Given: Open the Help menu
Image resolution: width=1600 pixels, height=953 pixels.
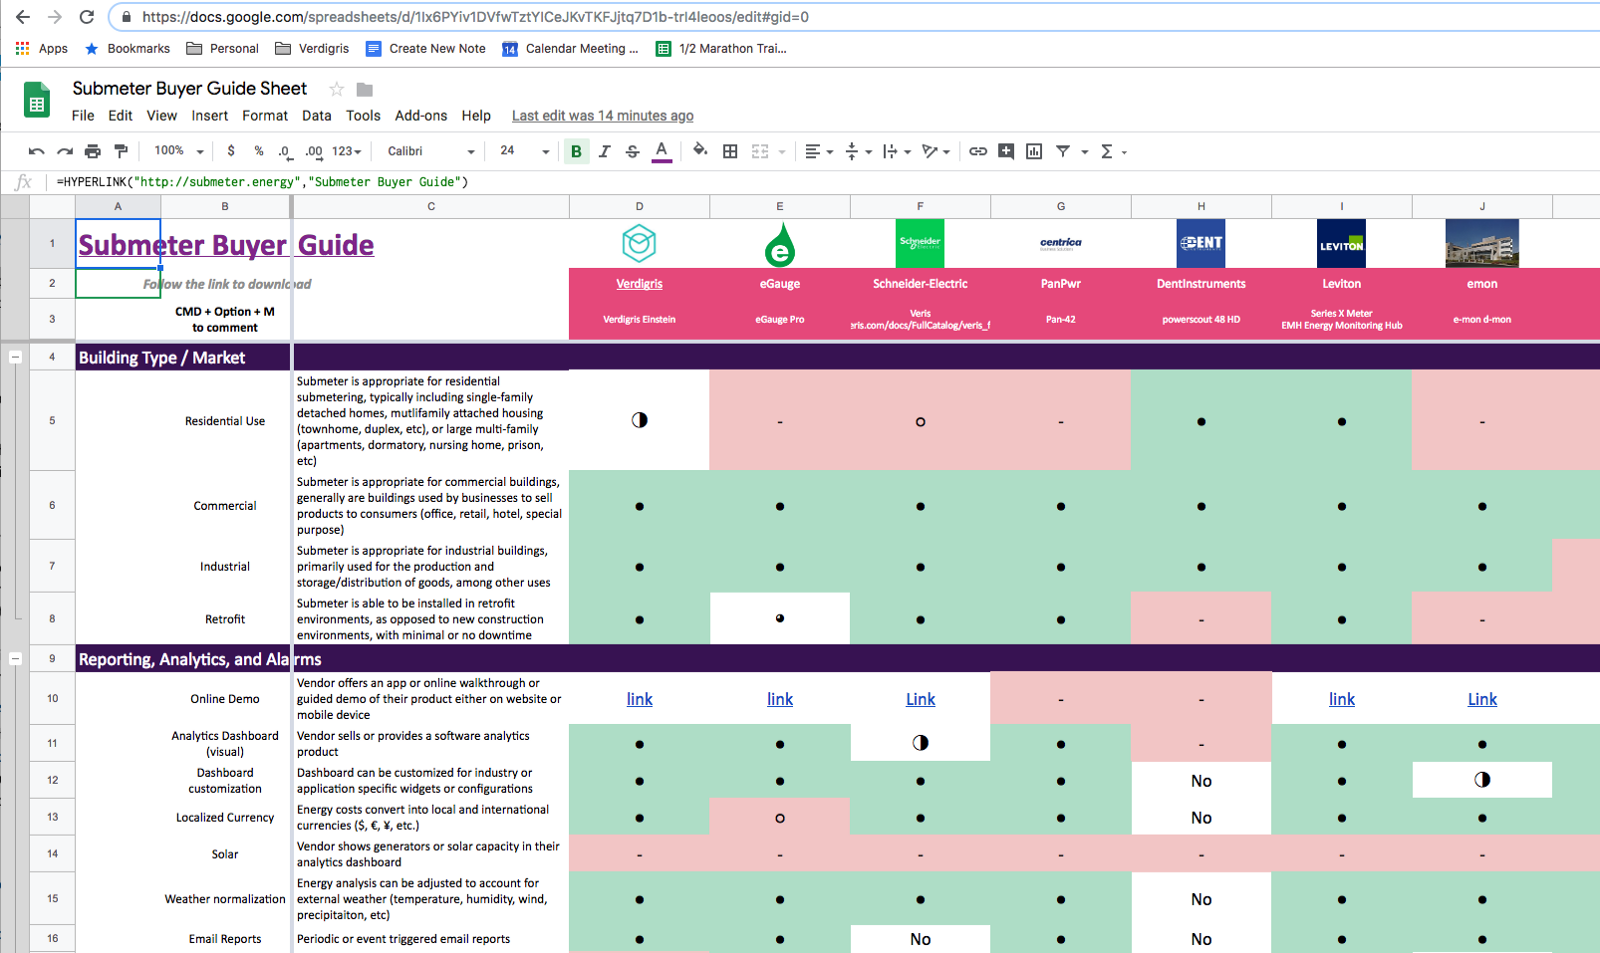Looking at the screenshot, I should coord(476,115).
